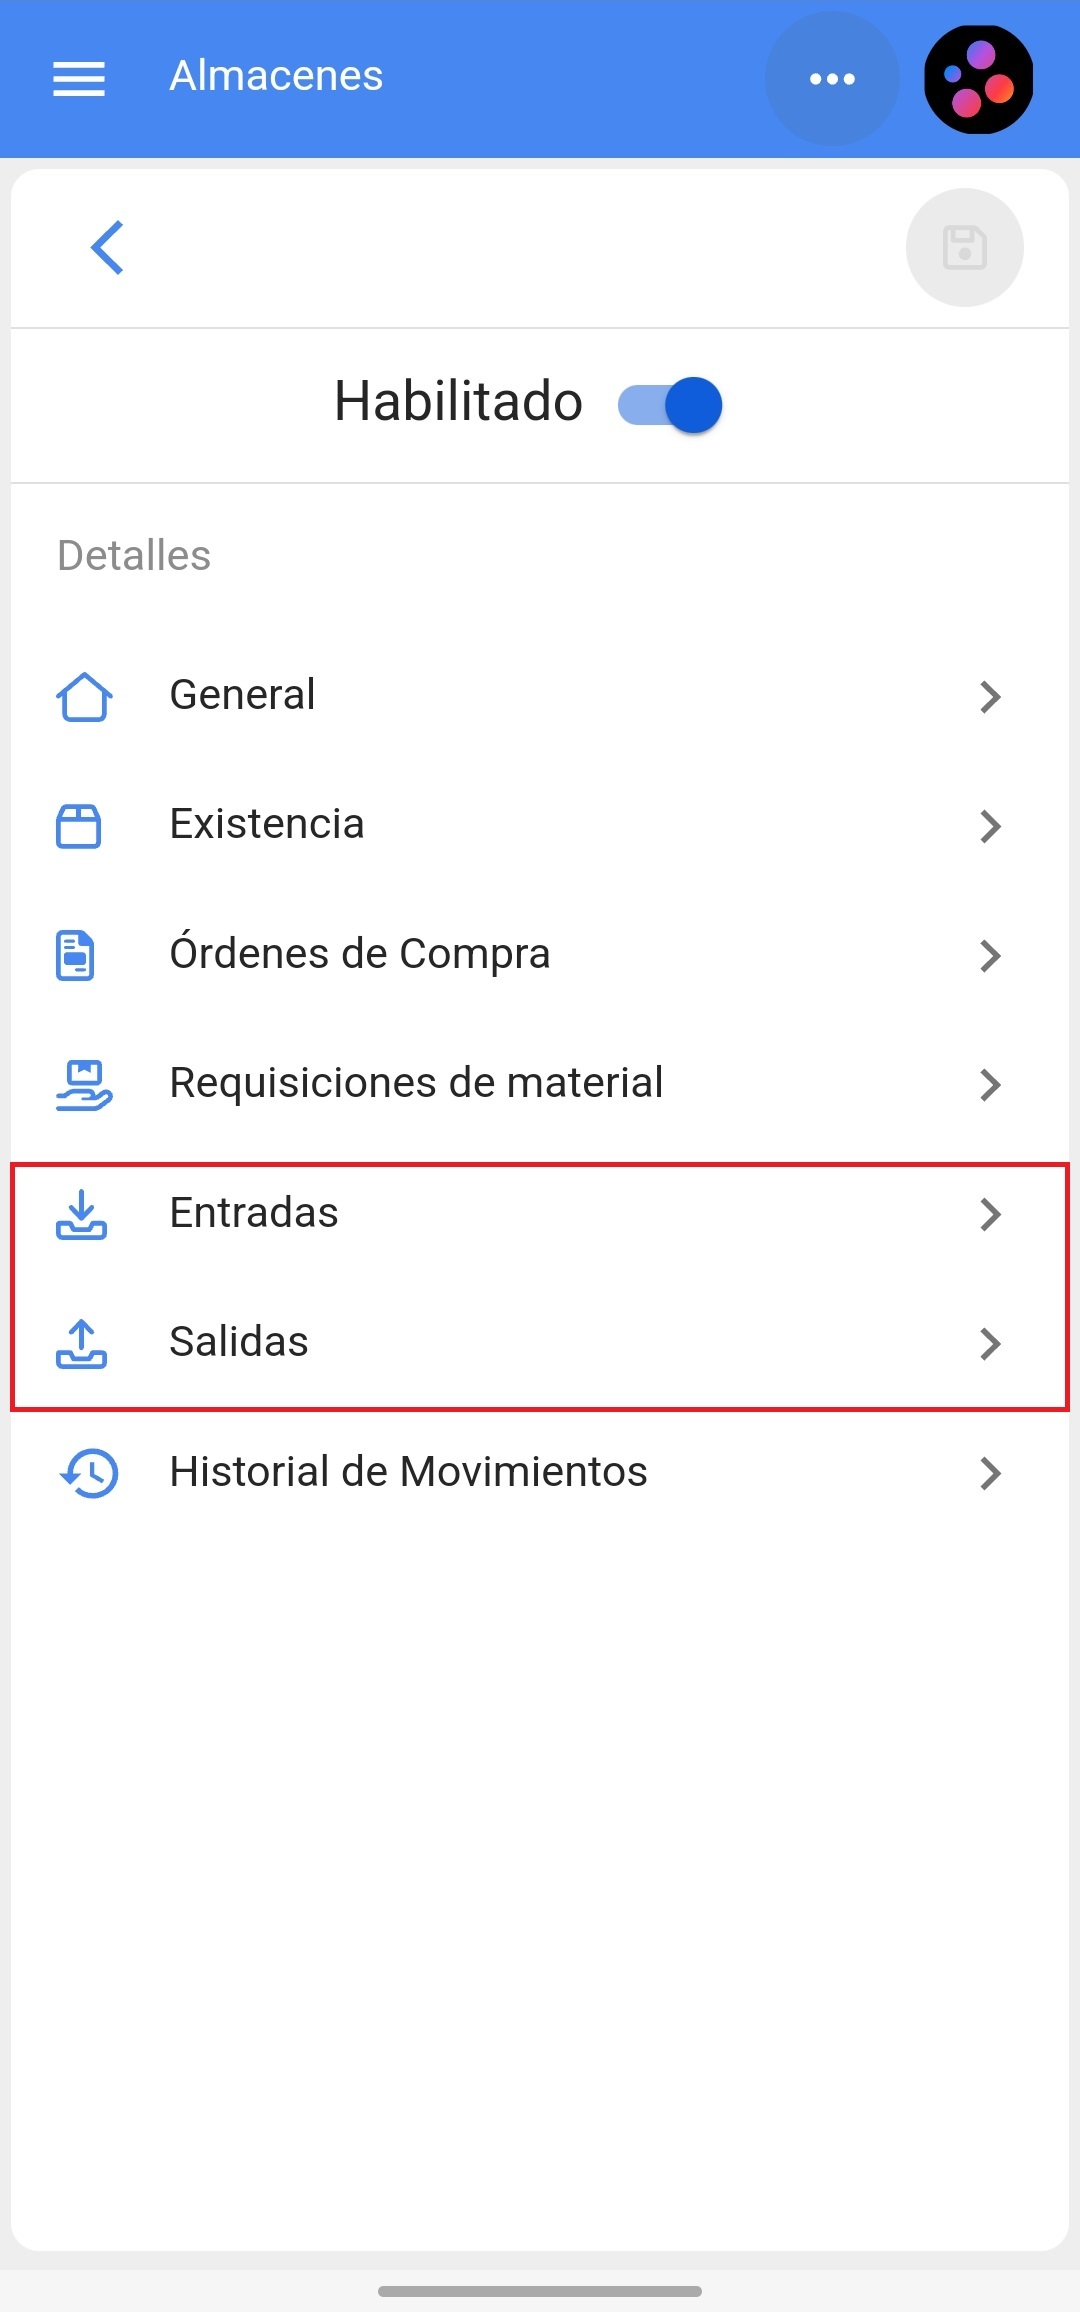This screenshot has height=2312, width=1080.
Task: Tap the download tray icon for Entradas
Action: point(81,1214)
